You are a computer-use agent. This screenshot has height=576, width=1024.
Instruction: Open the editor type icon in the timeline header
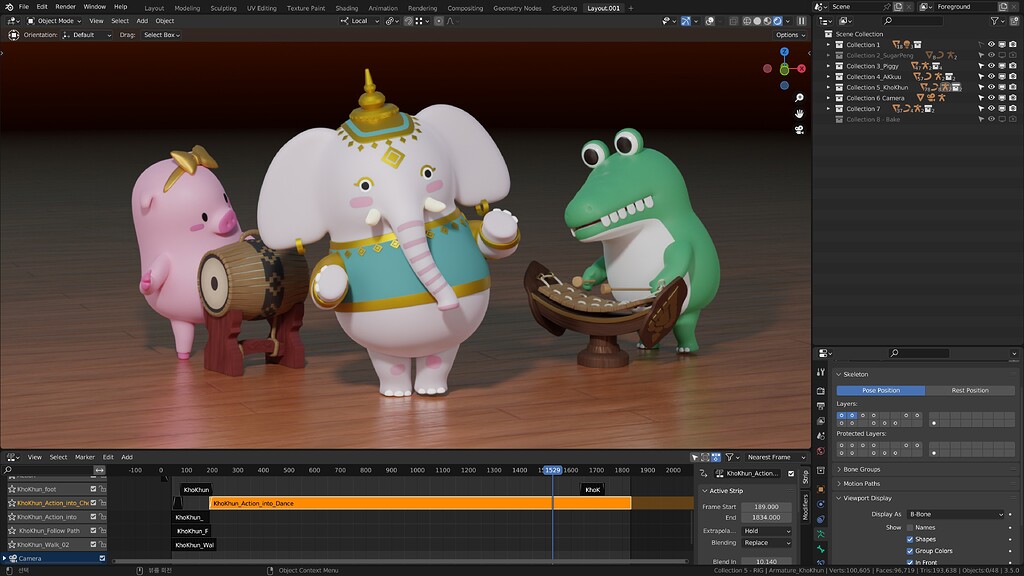coord(12,457)
